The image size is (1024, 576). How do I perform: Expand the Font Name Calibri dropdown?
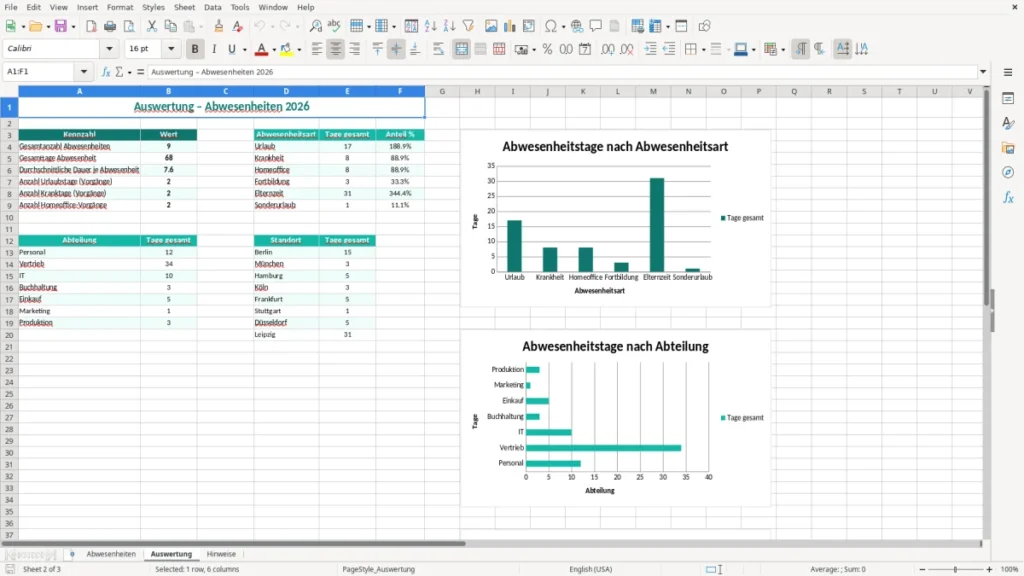coord(109,49)
